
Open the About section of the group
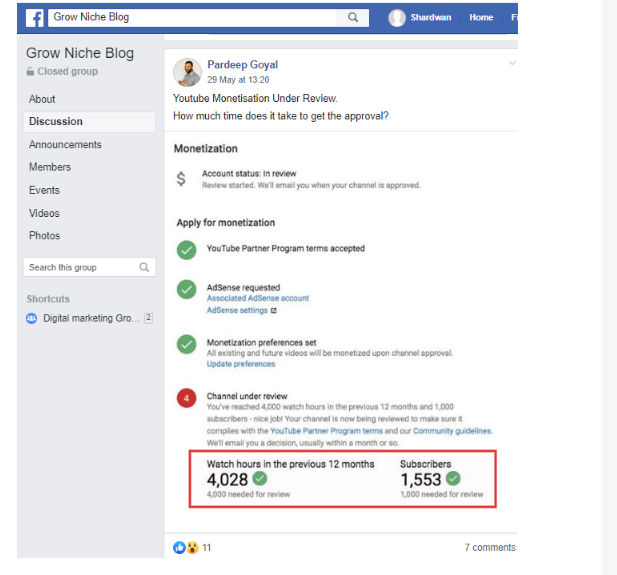pos(42,99)
